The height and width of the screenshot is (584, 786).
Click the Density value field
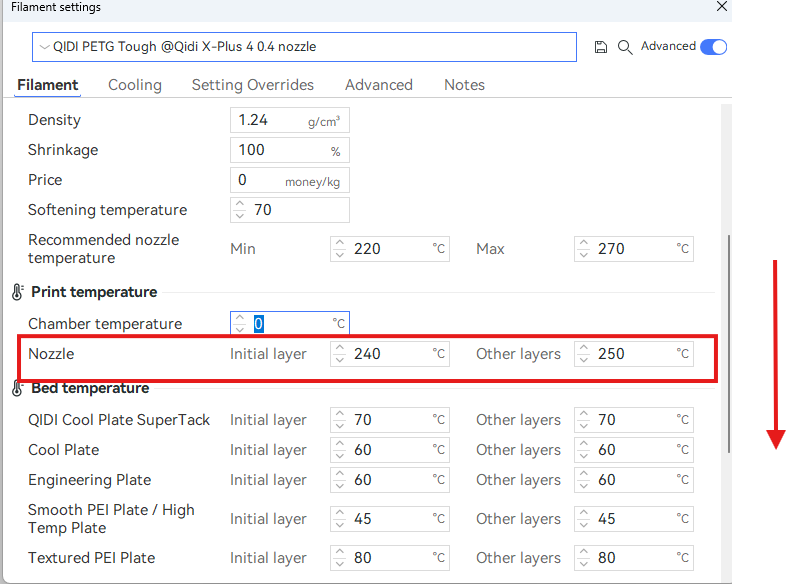pos(270,120)
